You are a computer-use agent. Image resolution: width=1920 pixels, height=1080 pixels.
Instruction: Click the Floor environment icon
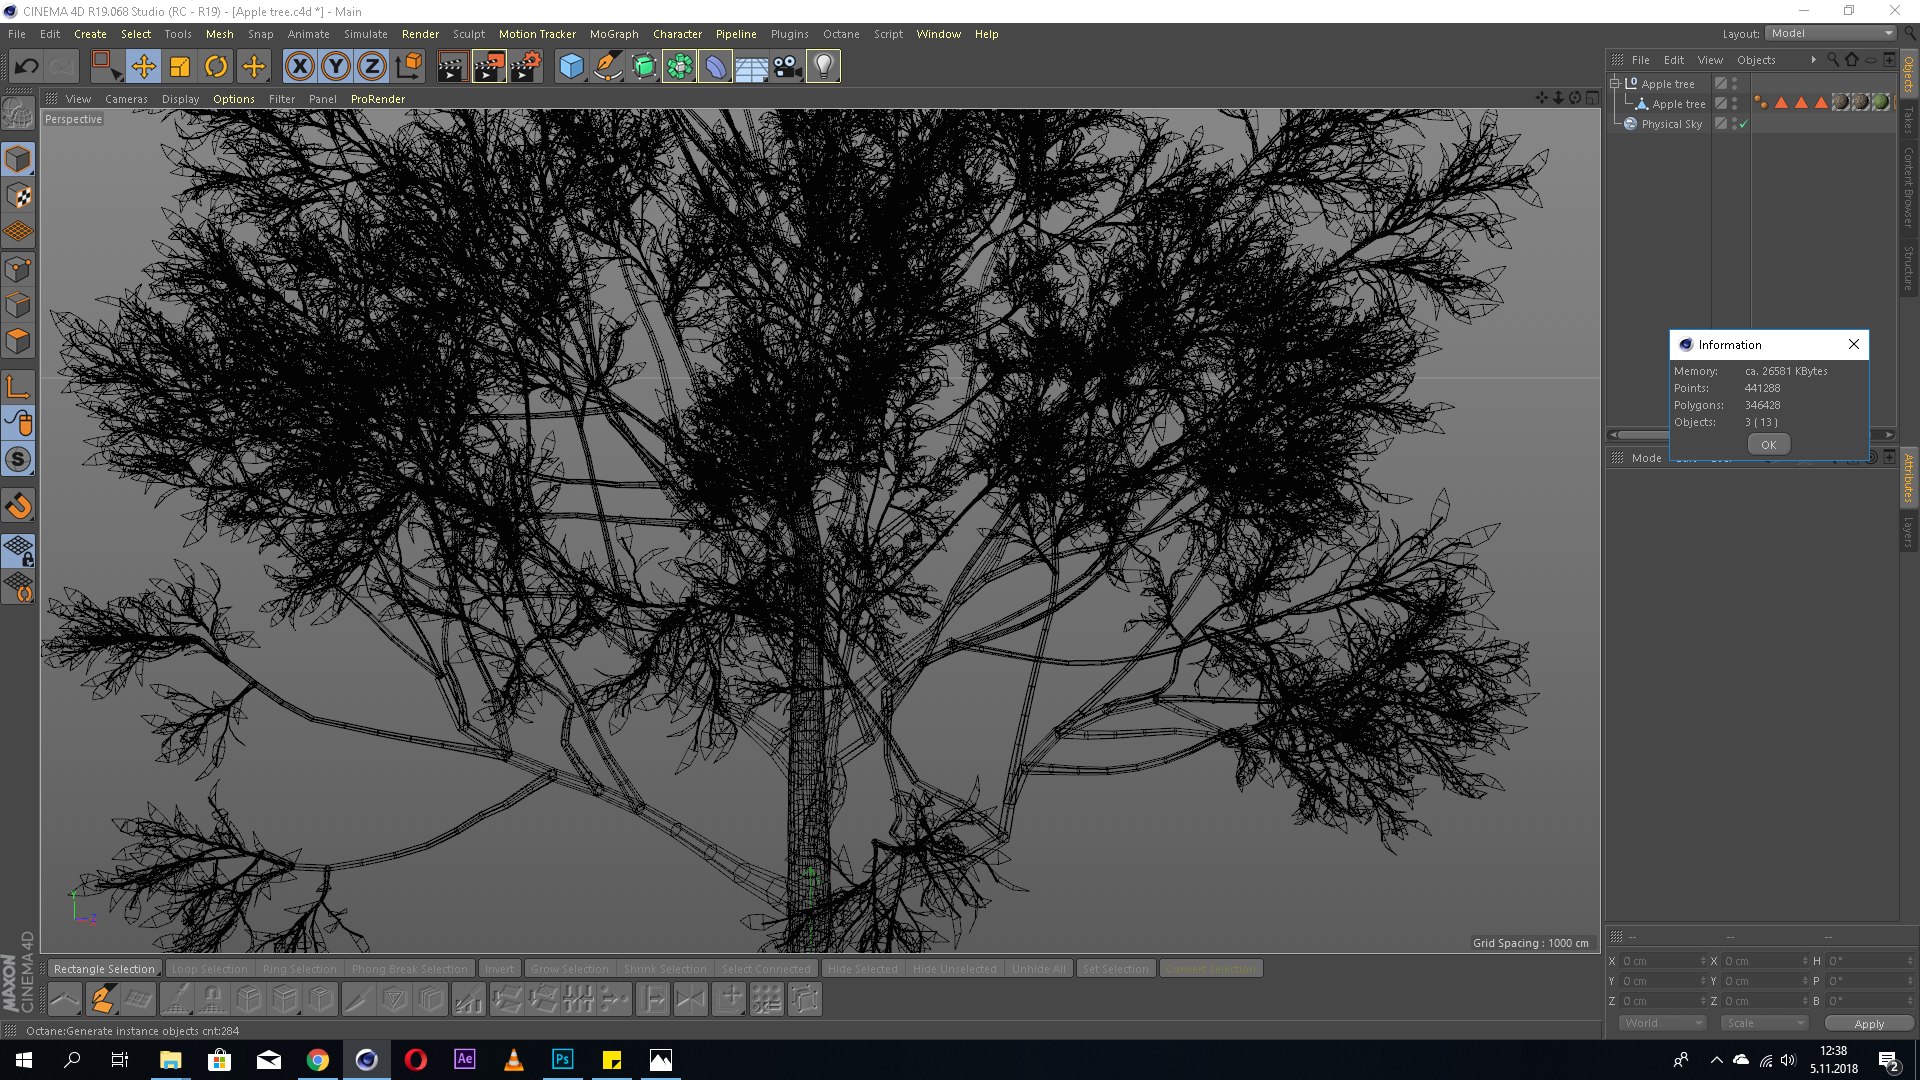752,67
